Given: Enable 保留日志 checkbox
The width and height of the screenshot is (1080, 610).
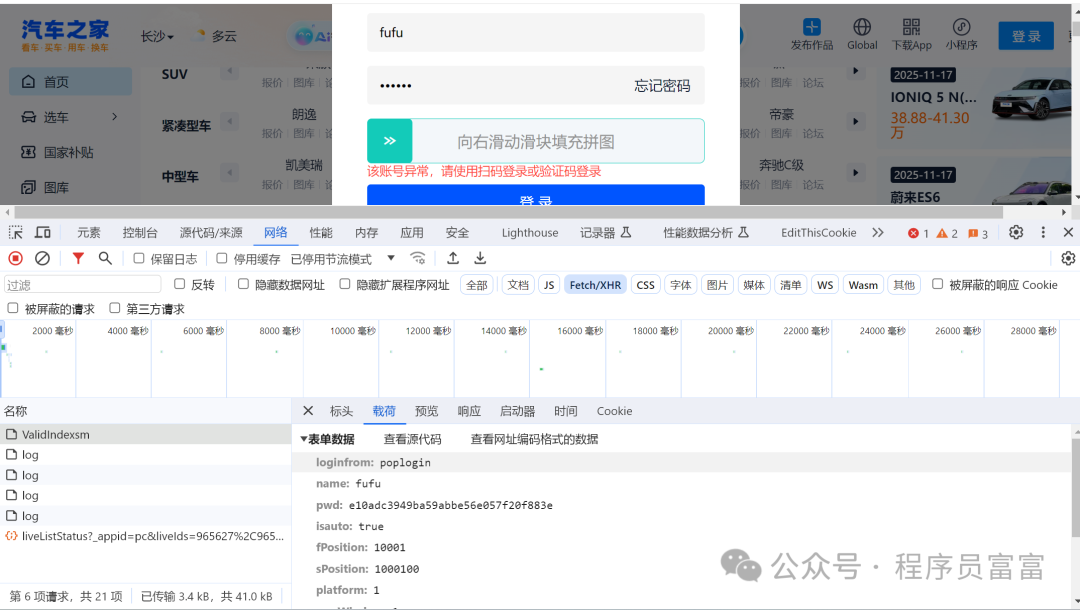Looking at the screenshot, I should [x=138, y=258].
